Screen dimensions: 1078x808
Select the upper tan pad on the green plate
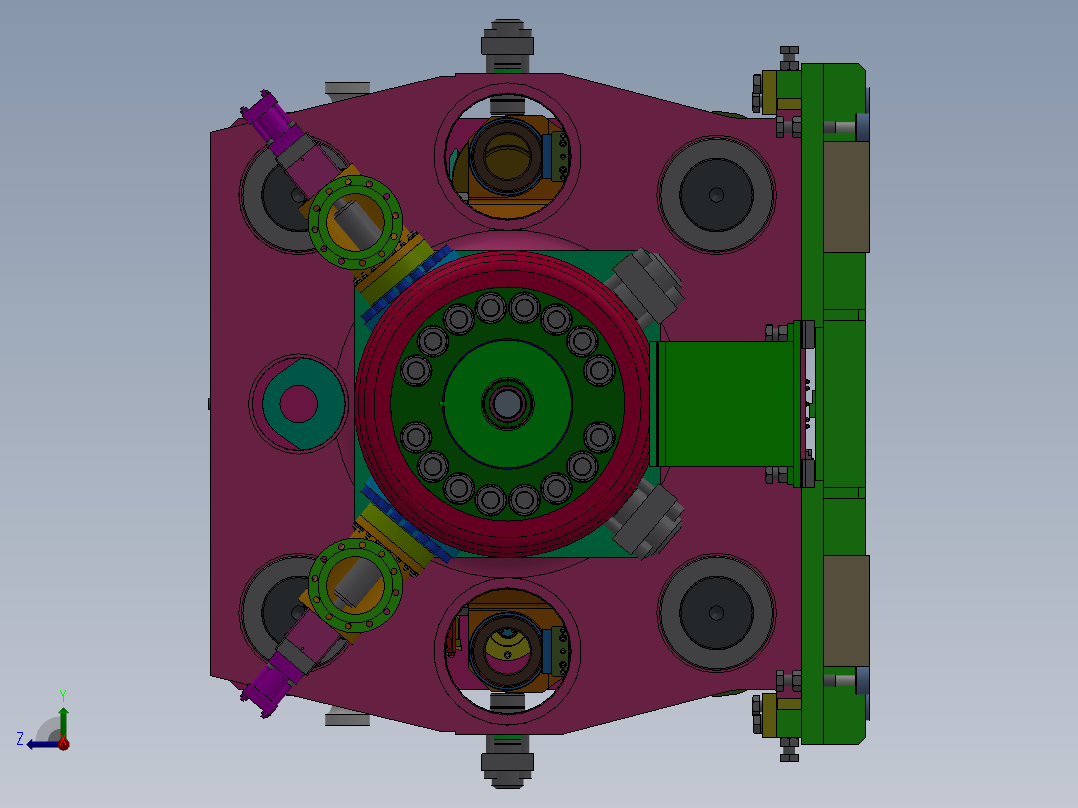pyautogui.click(x=846, y=197)
